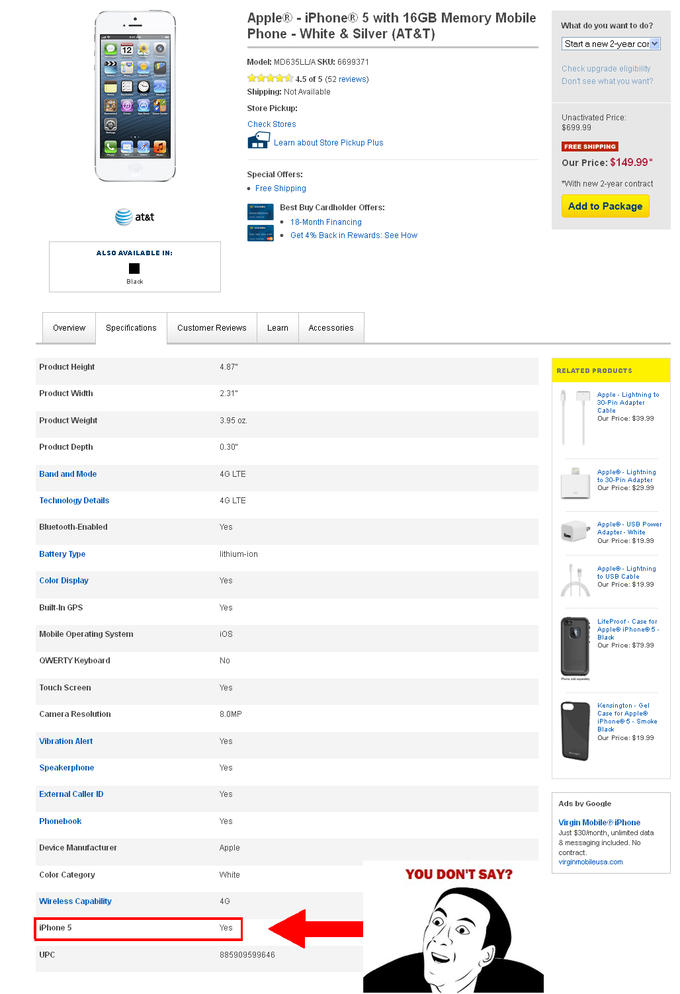Click the Lightning to 30-Pin Adapter Cable image
The height and width of the screenshot is (994, 680).
point(575,417)
